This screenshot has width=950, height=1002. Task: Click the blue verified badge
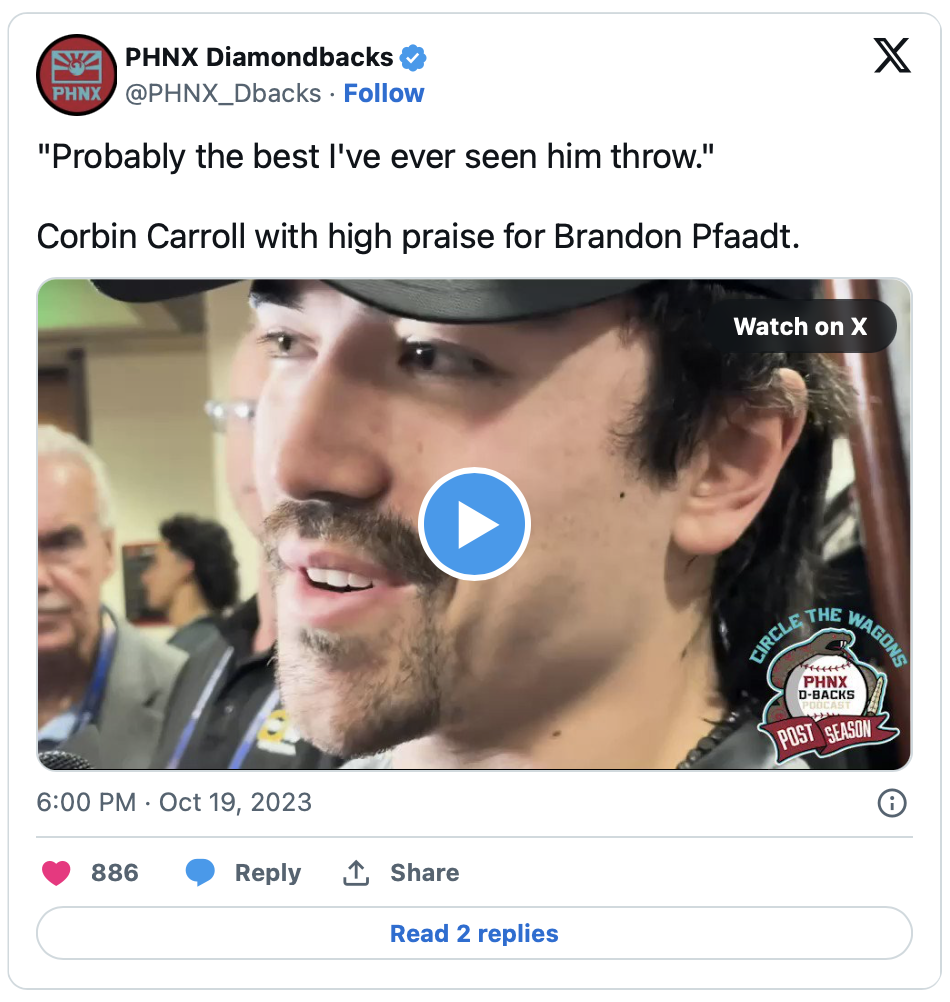[x=413, y=58]
